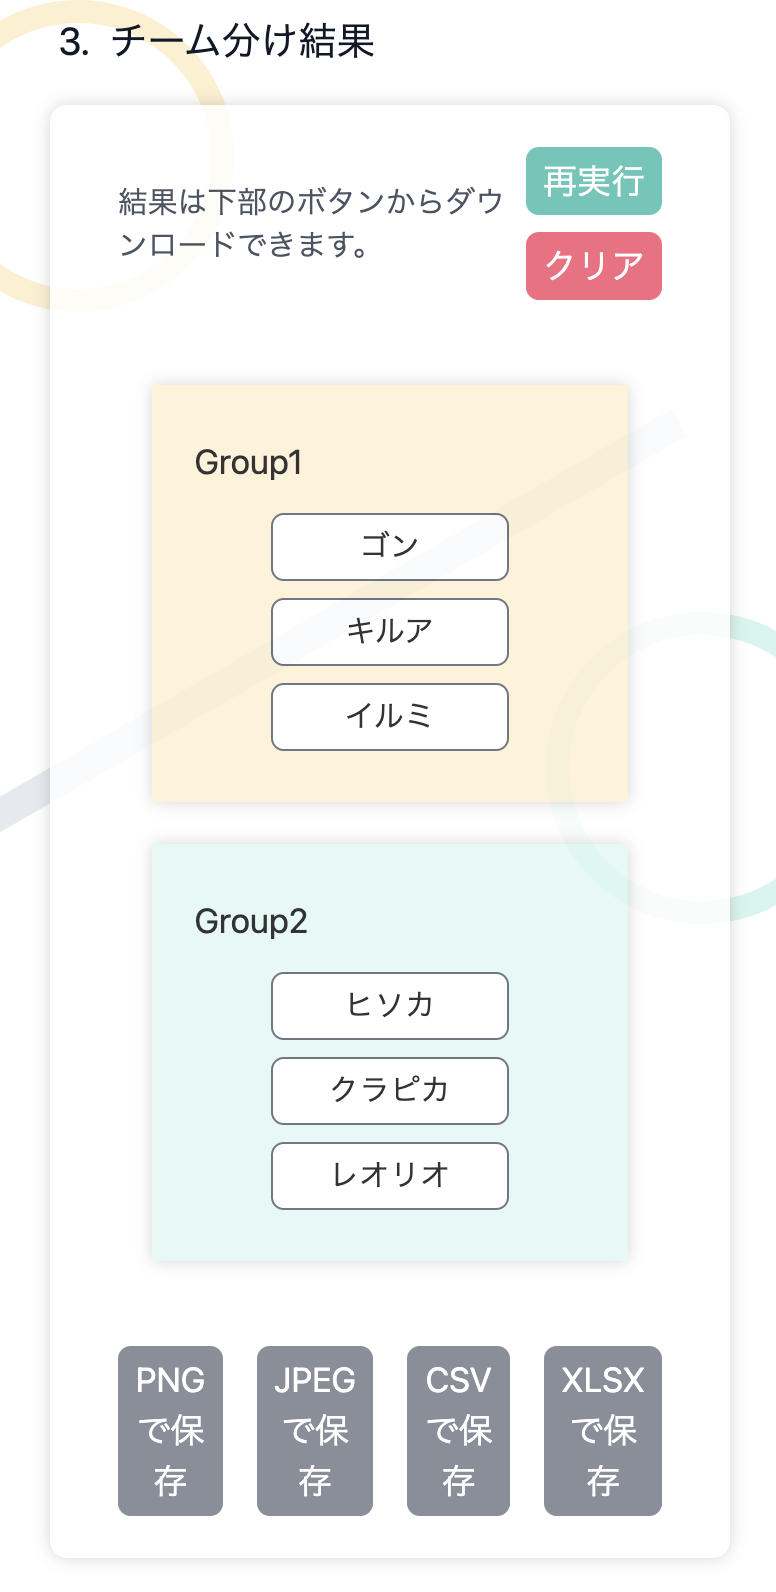This screenshot has height=1592, width=776.
Task: Select the ゴン member card in Group1
Action: [x=389, y=547]
